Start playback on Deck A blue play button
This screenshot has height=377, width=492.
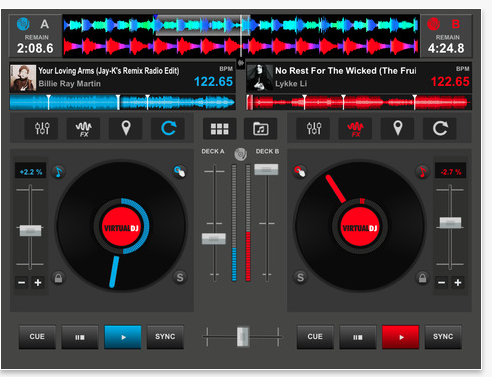pos(123,337)
